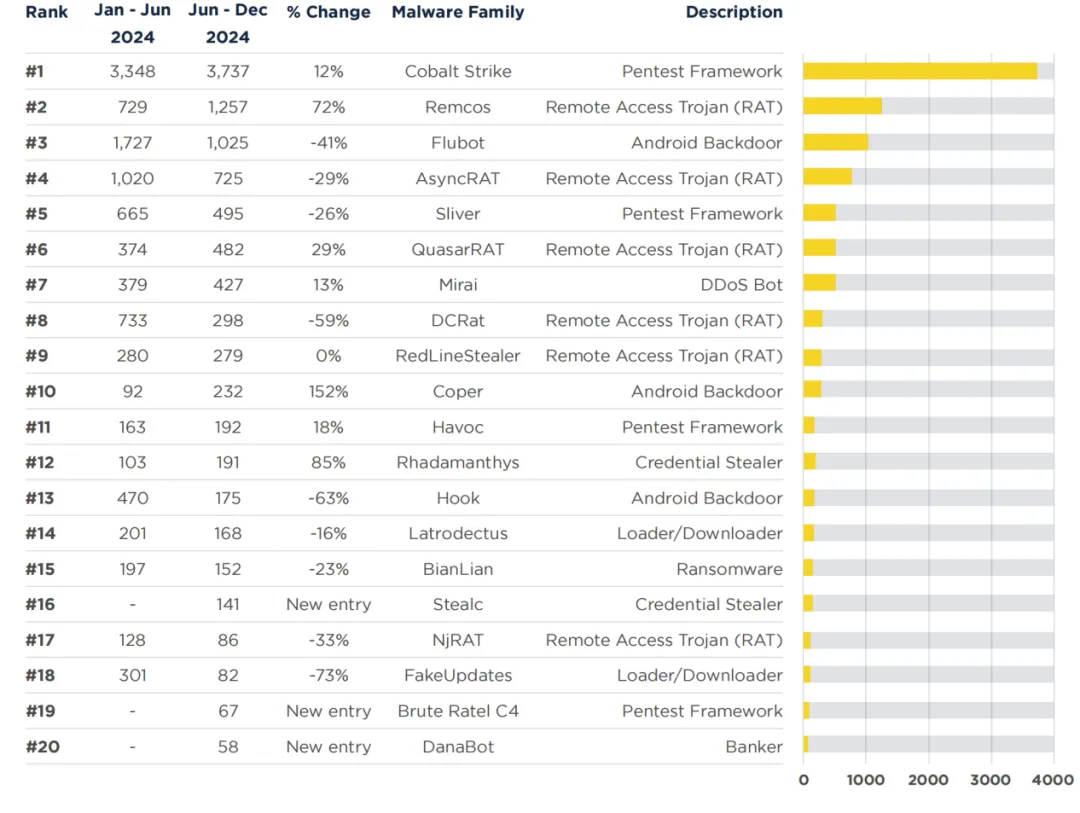Select the Remcos yellow bar in chart

click(x=842, y=106)
